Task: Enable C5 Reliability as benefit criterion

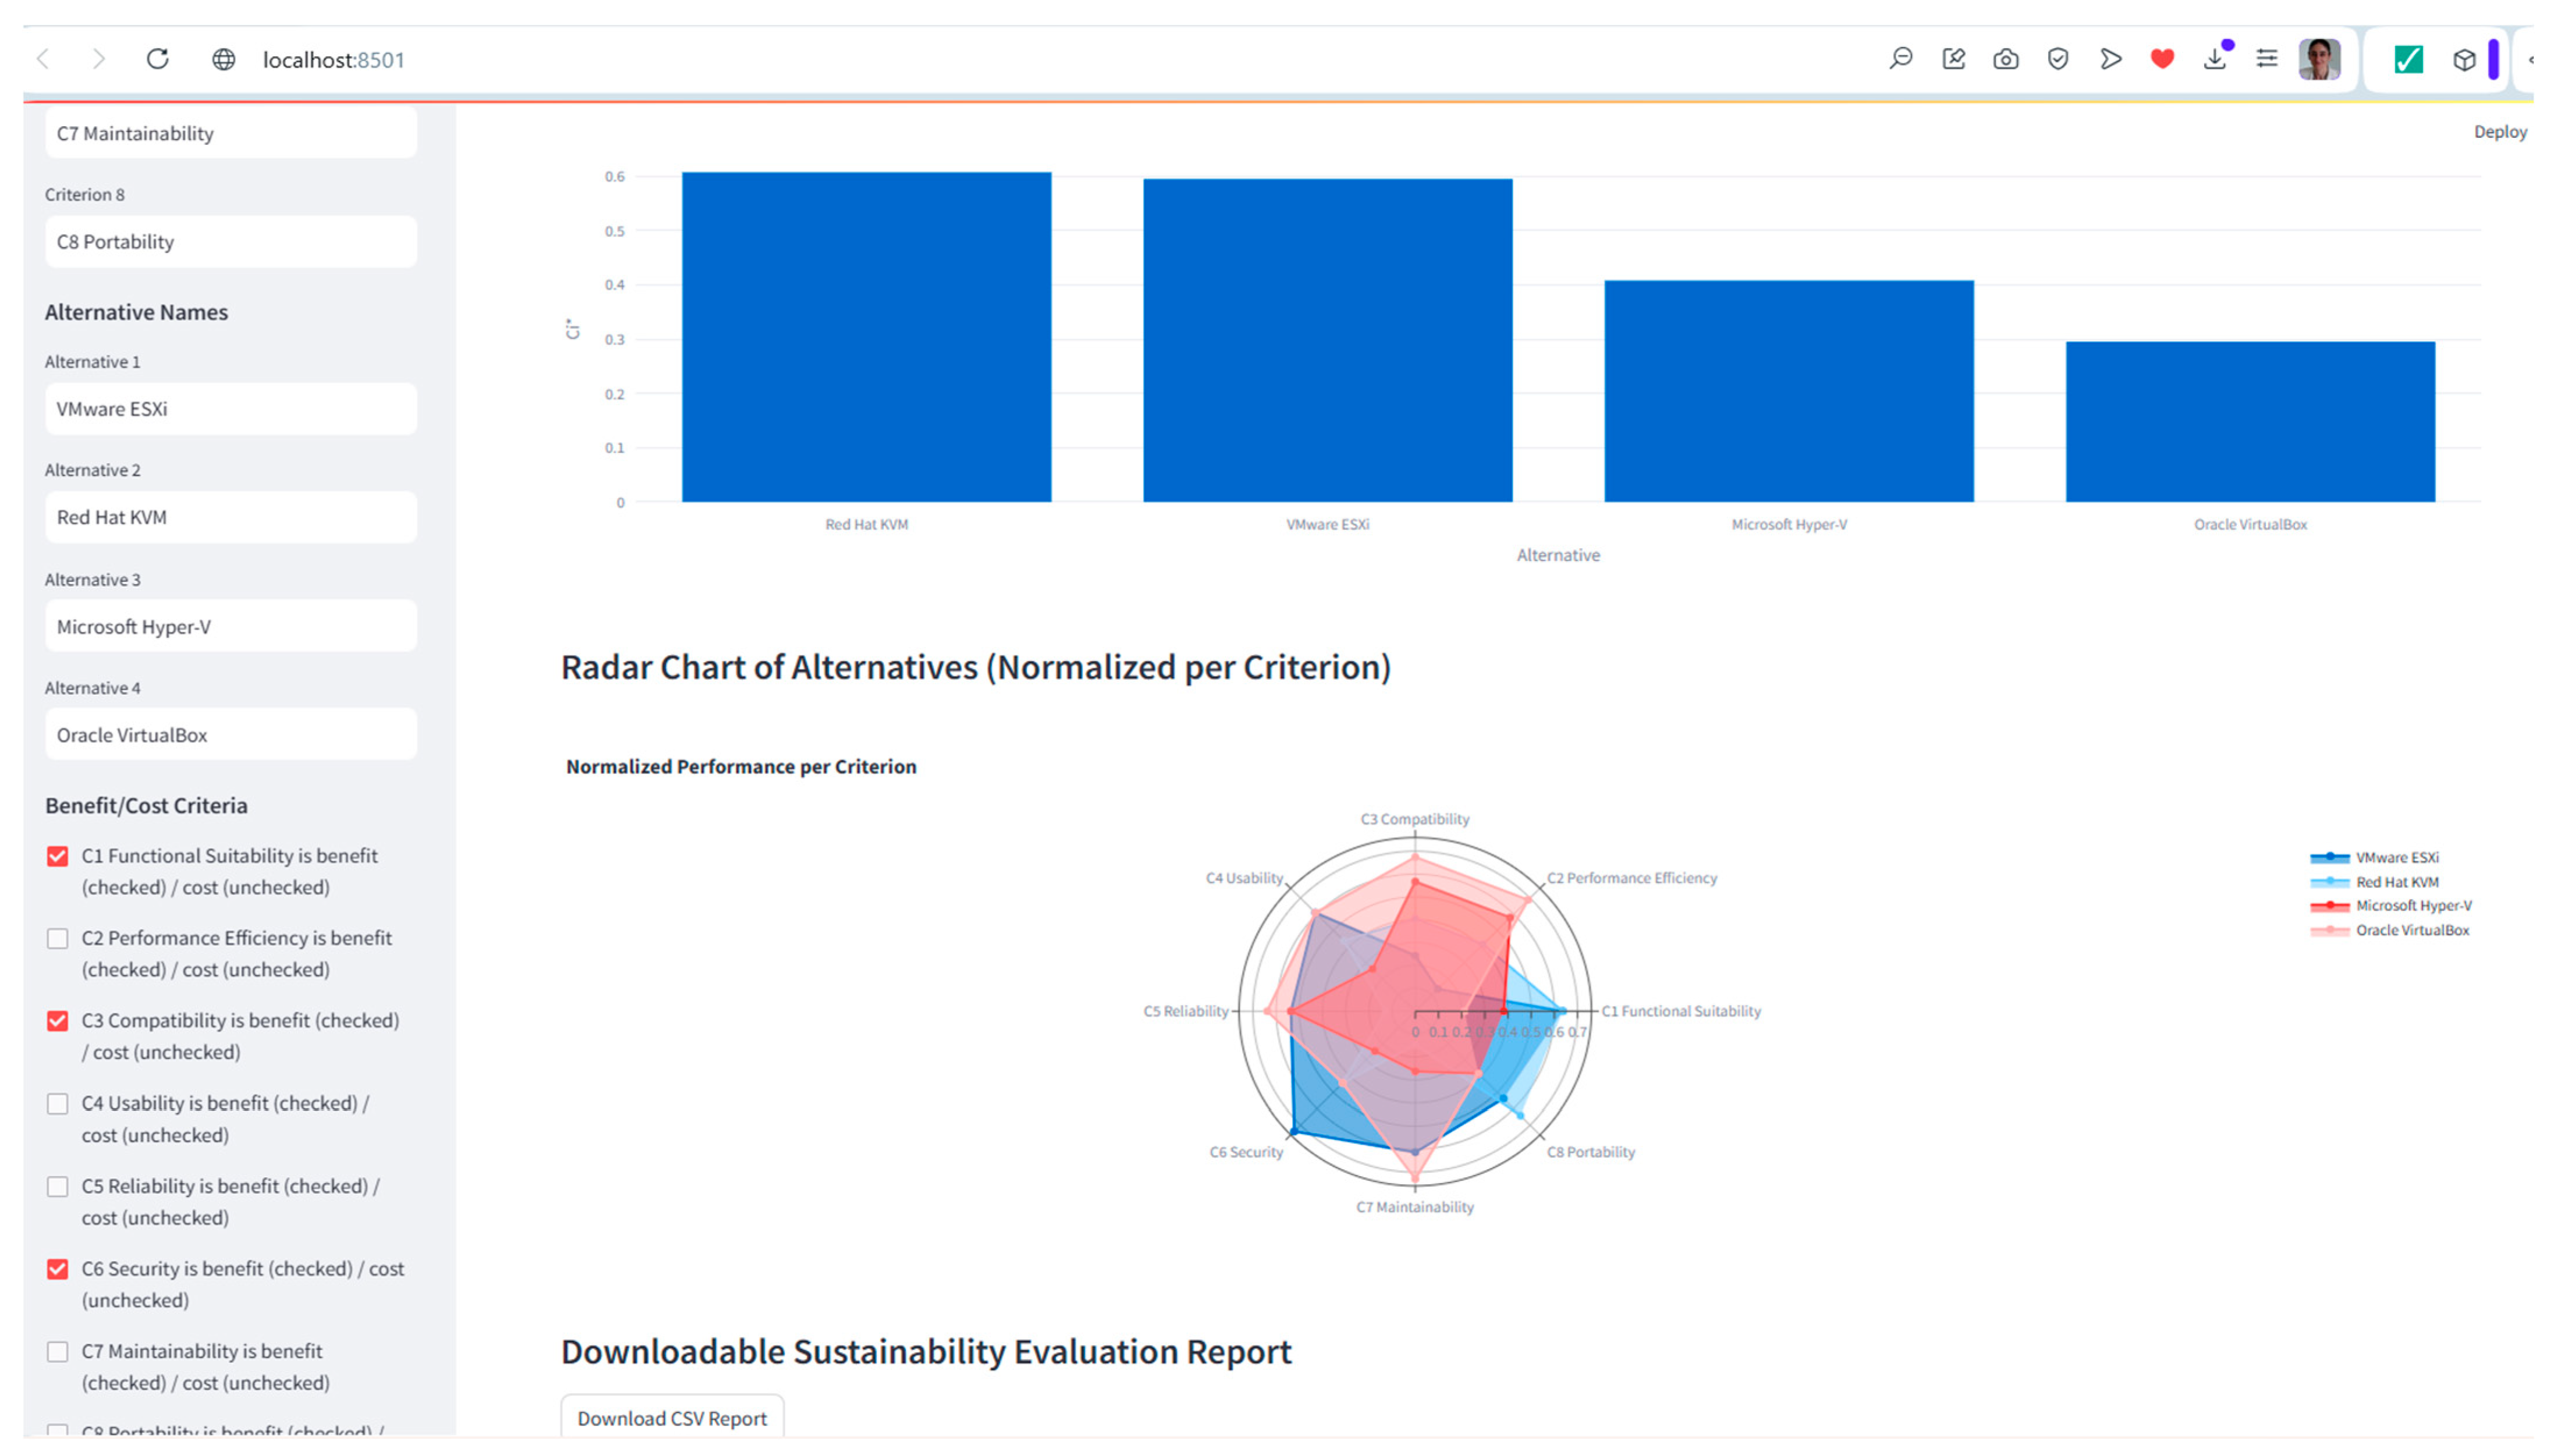Action: click(x=58, y=1186)
